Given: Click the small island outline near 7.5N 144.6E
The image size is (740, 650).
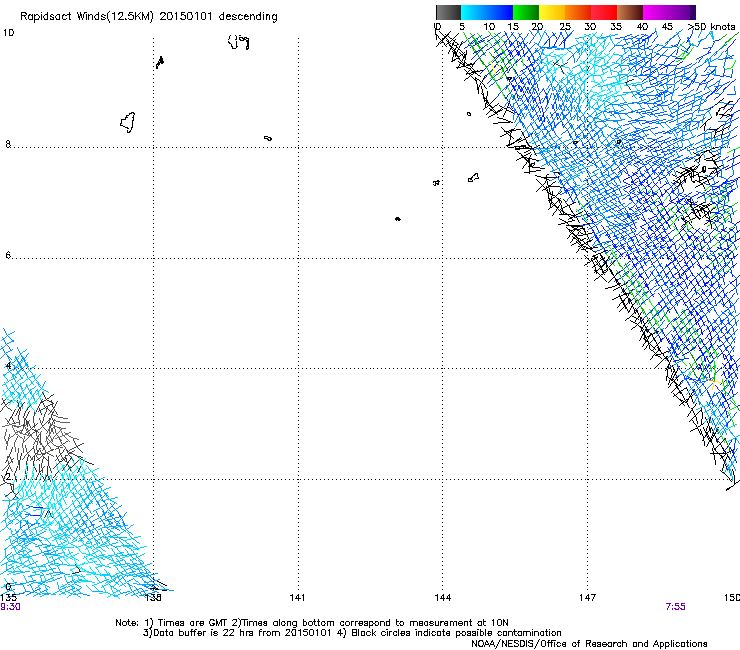Looking at the screenshot, I should coord(473,177).
